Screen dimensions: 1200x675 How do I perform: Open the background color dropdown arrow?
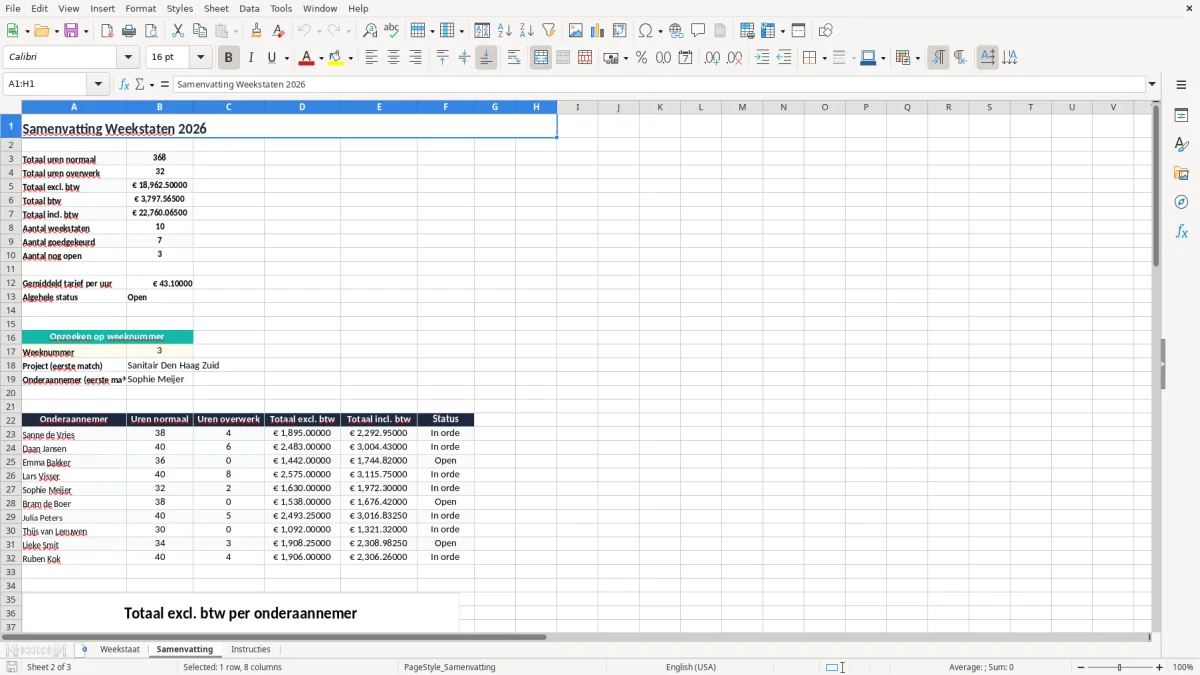(x=350, y=58)
